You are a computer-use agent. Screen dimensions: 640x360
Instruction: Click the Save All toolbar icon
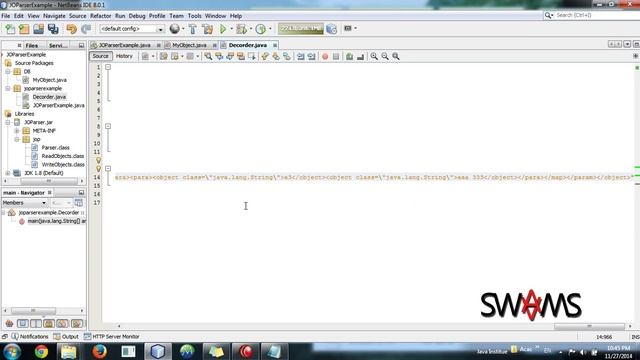pos(53,29)
